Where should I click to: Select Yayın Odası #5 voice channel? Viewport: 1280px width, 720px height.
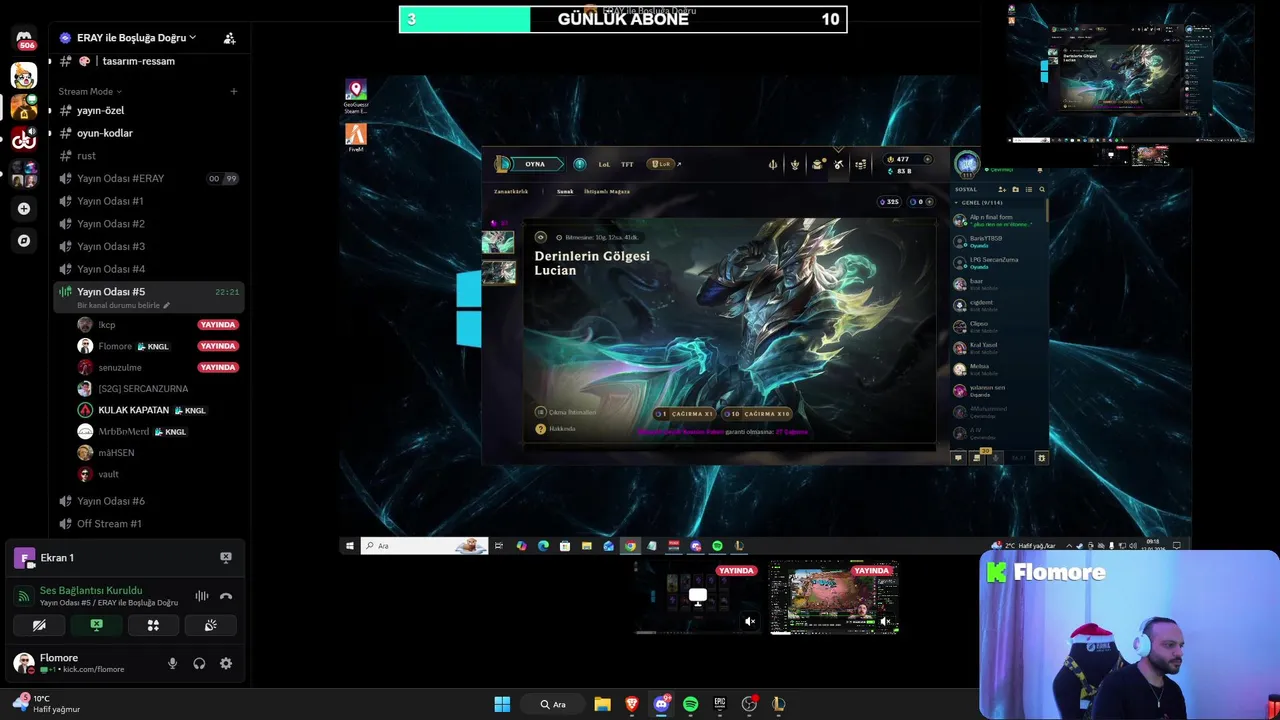[147, 297]
